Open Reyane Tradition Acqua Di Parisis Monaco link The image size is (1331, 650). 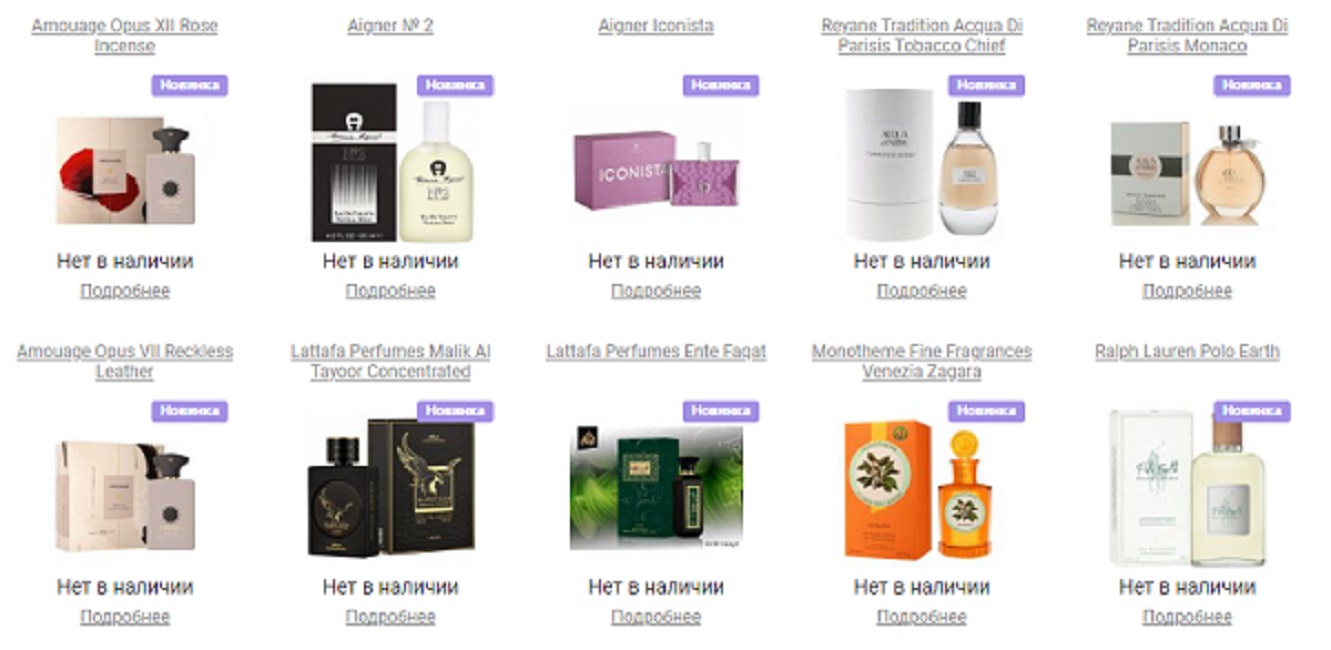click(1187, 35)
